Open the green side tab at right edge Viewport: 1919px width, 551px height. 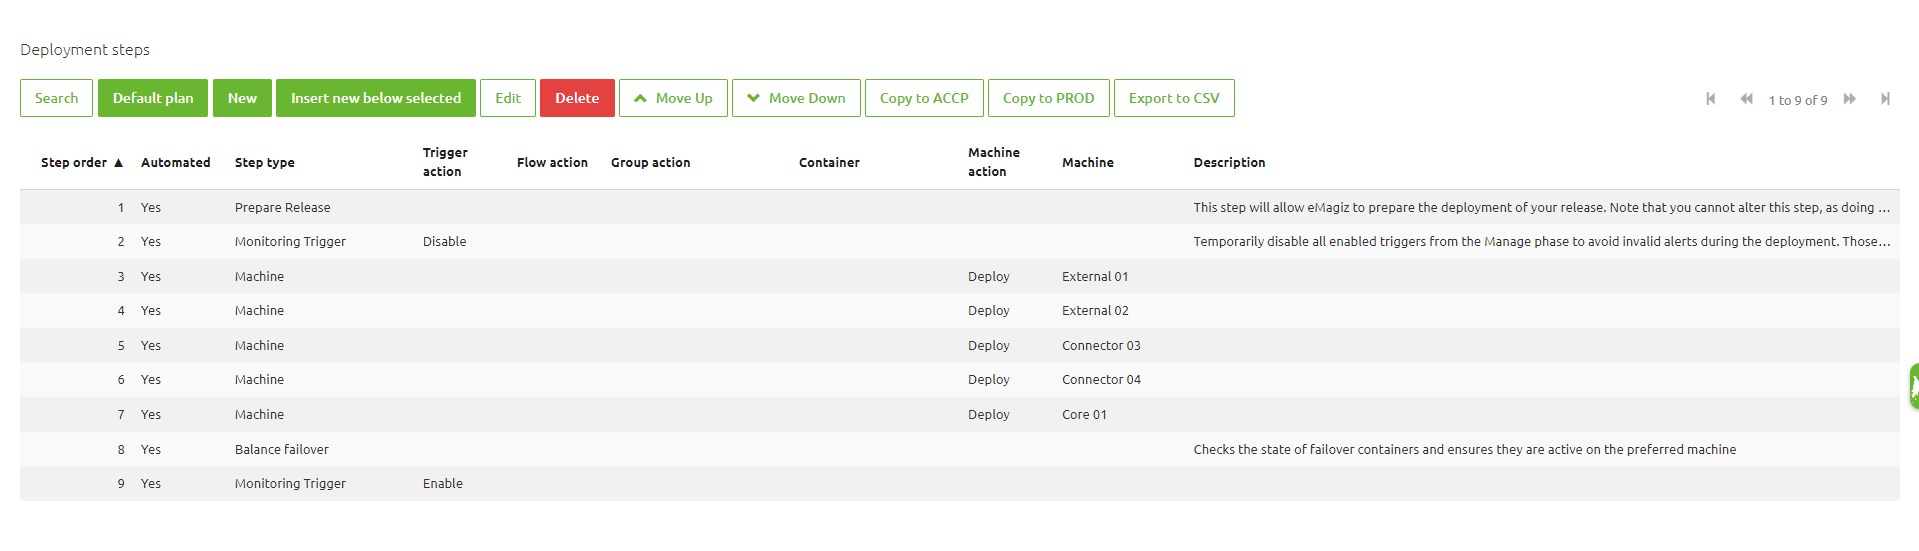(x=1913, y=386)
